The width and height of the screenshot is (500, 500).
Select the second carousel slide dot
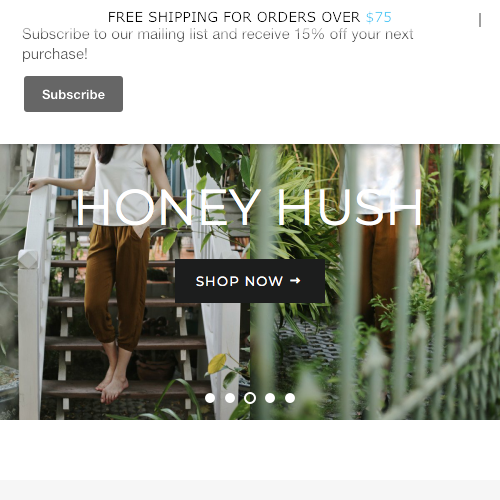tap(230, 398)
